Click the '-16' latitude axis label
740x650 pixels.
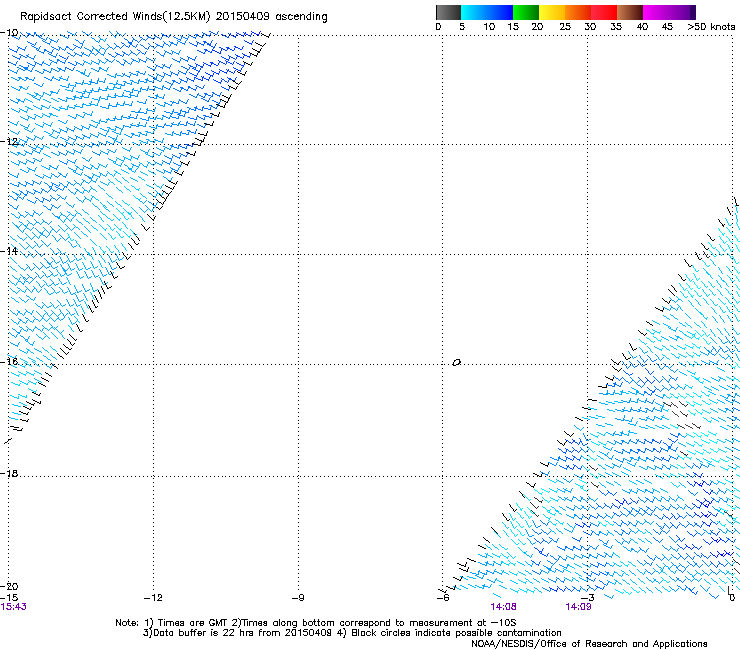pyautogui.click(x=9, y=362)
